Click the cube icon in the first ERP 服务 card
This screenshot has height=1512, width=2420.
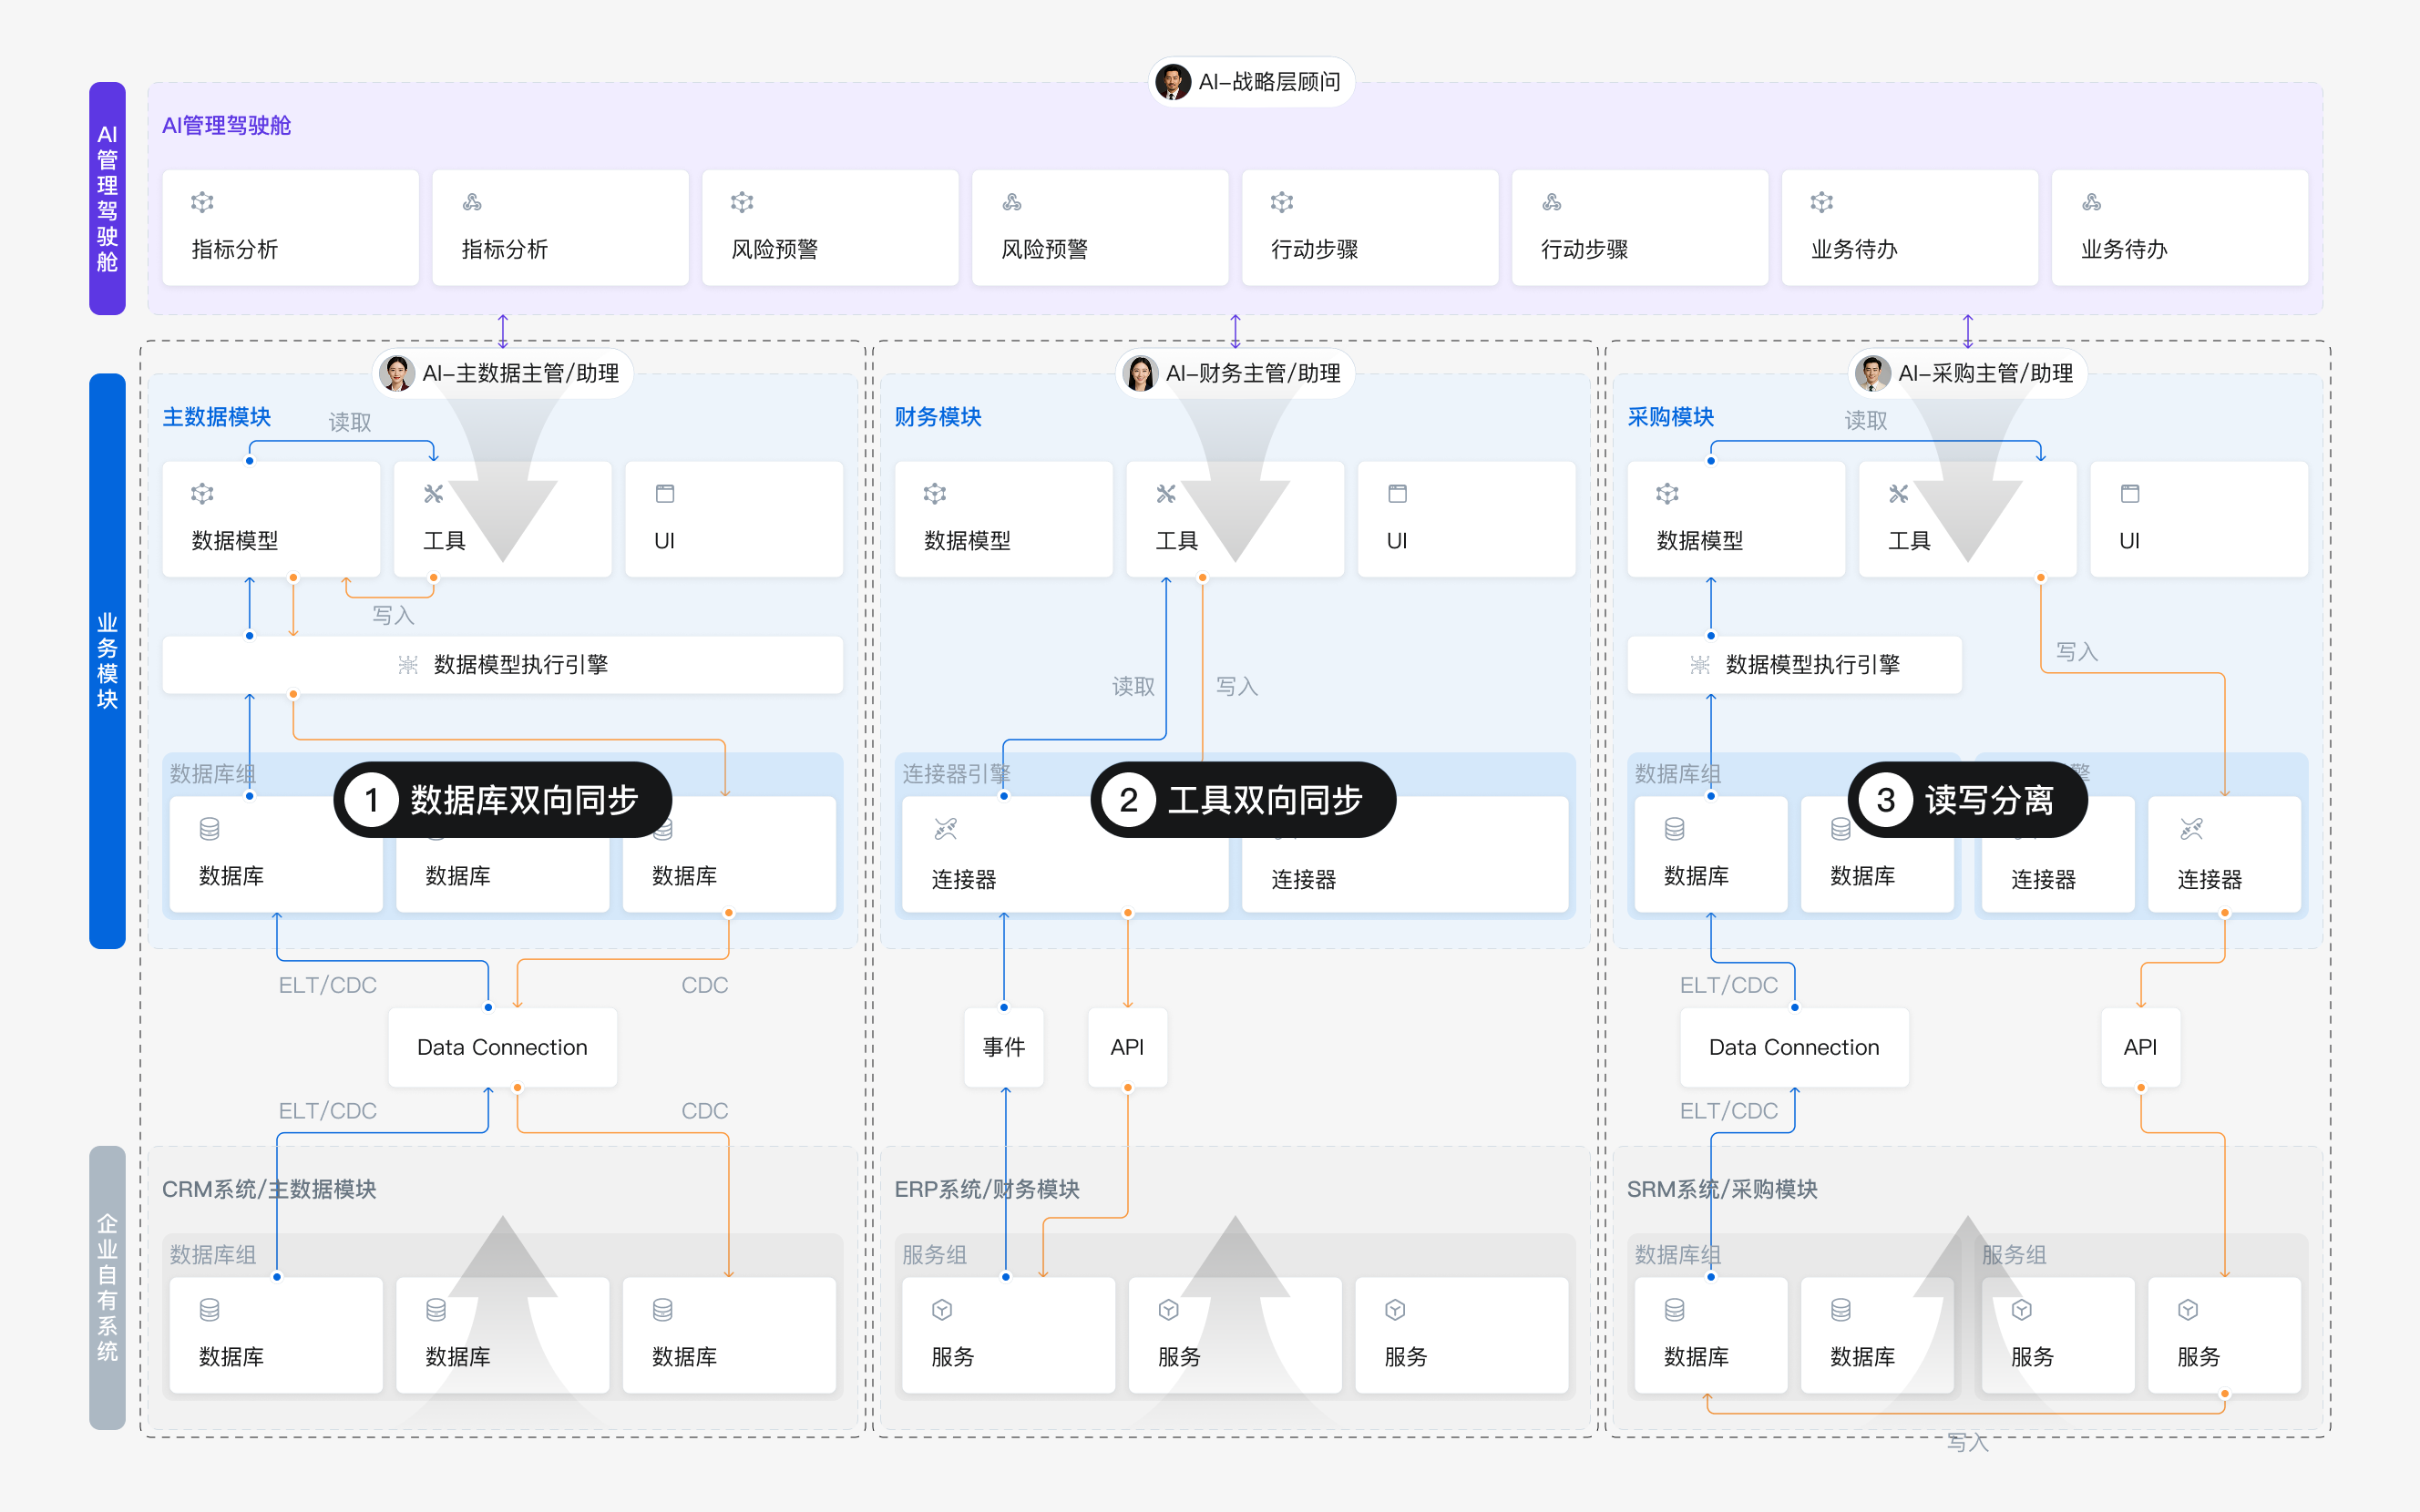tap(942, 1310)
